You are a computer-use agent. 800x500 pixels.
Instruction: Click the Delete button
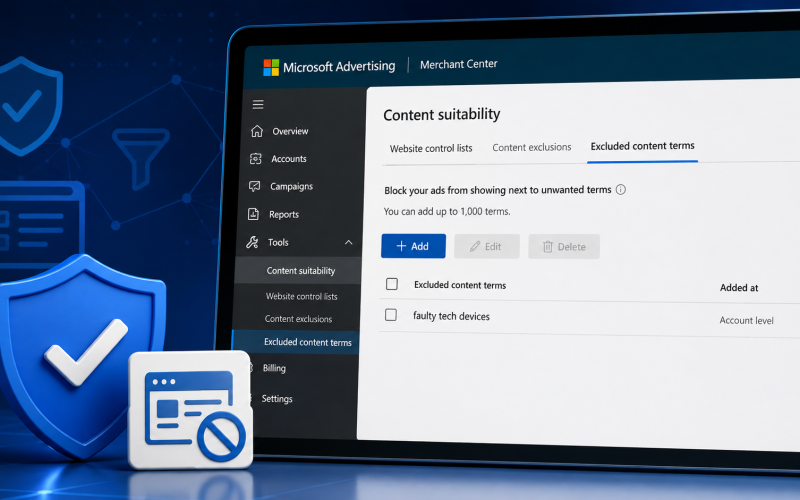tap(564, 247)
